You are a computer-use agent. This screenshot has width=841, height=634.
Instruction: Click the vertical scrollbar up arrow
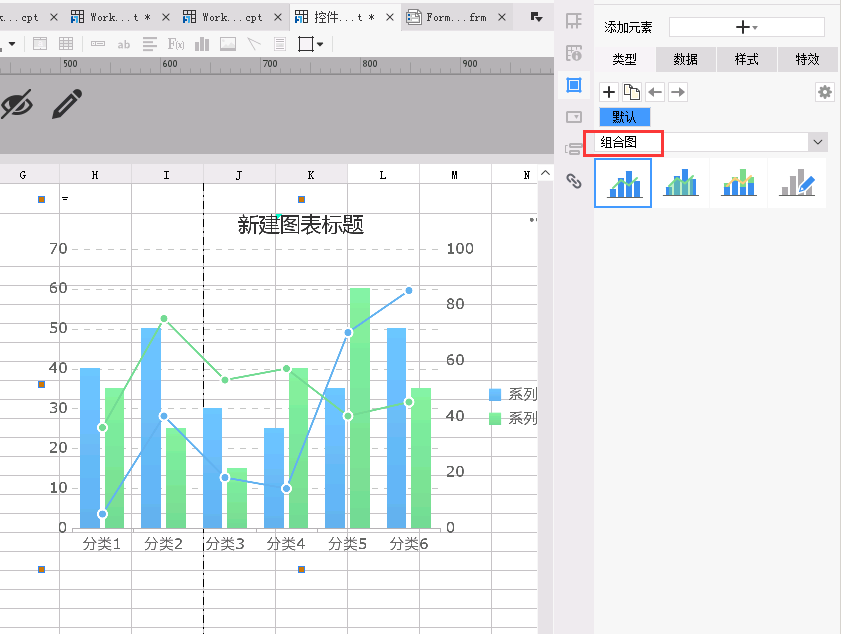[x=545, y=173]
